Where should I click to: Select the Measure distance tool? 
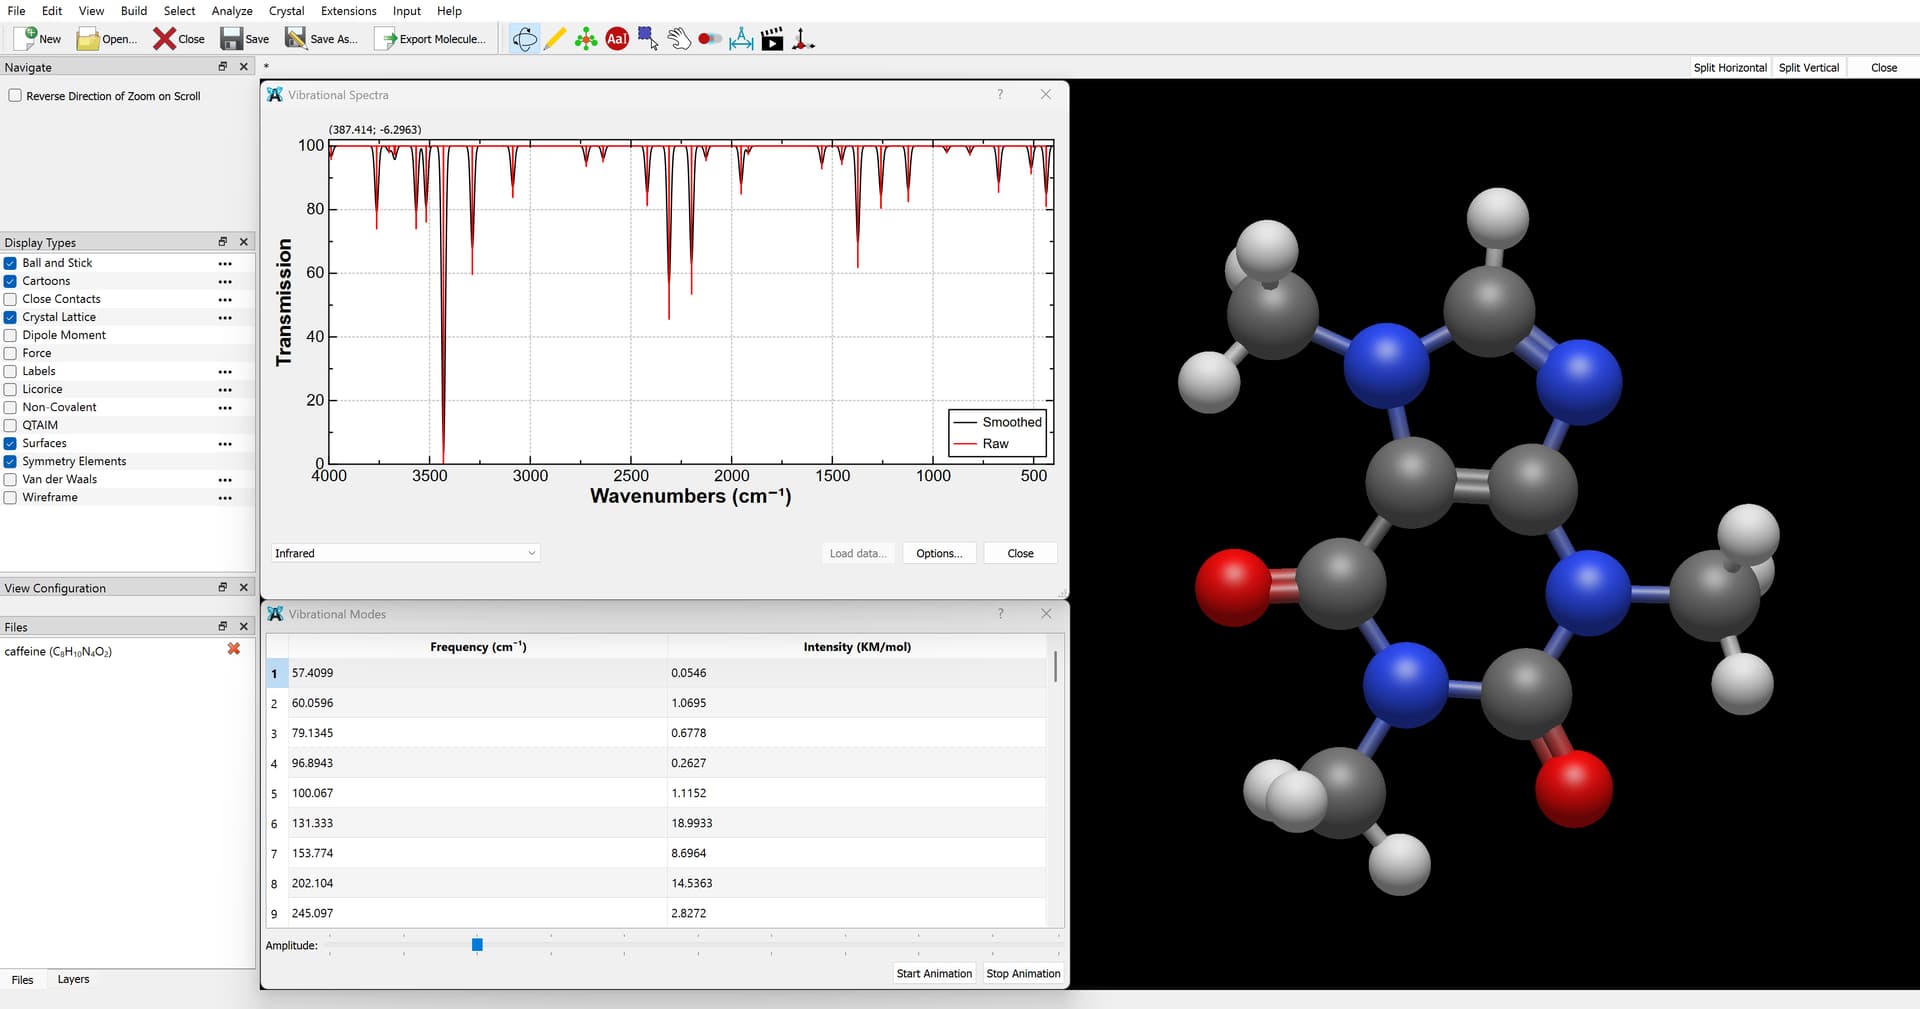pos(741,39)
